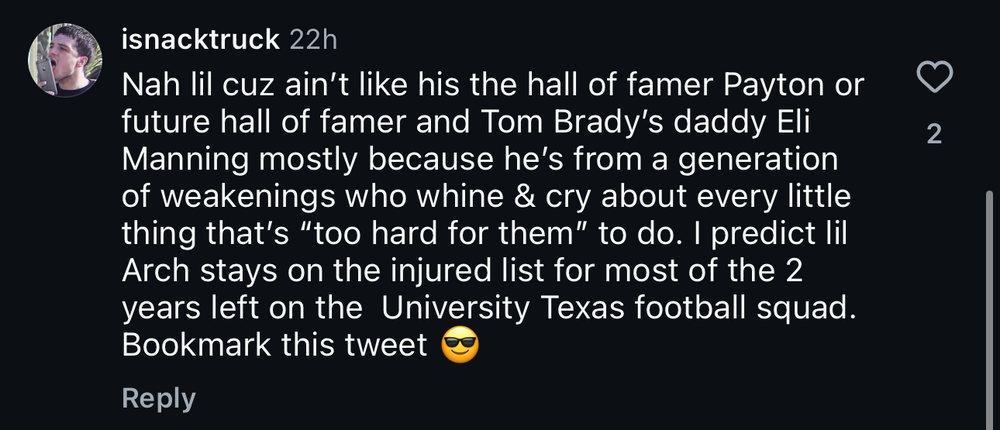The height and width of the screenshot is (430, 1000).
Task: Click the sunglasses emoji in the comment
Action: click(460, 345)
